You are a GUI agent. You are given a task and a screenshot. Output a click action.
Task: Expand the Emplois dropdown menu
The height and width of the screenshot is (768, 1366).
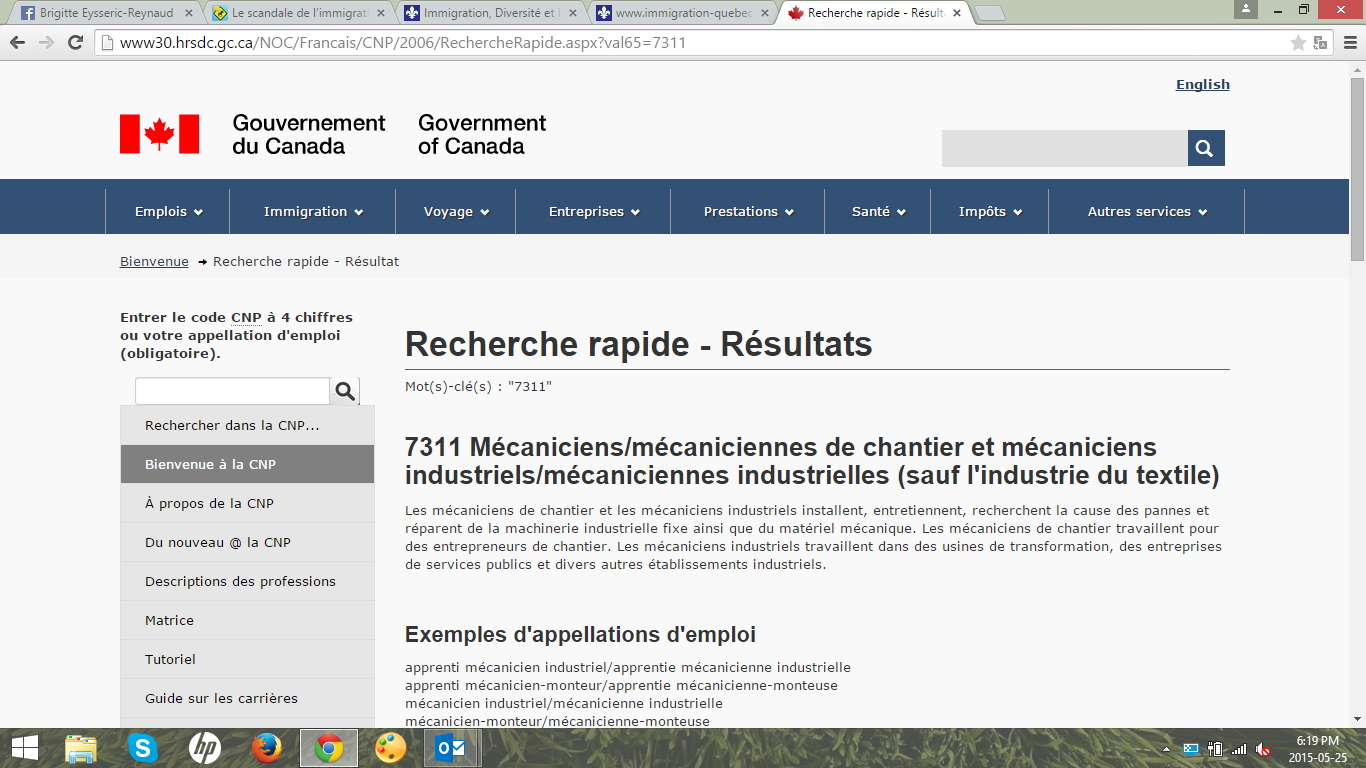(x=168, y=212)
